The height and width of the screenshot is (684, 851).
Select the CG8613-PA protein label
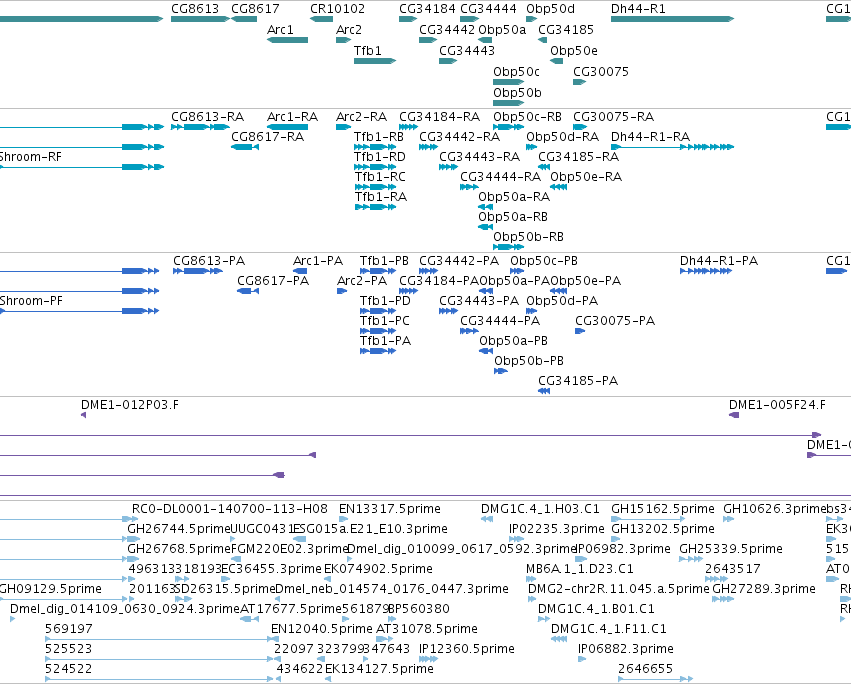coord(209,261)
